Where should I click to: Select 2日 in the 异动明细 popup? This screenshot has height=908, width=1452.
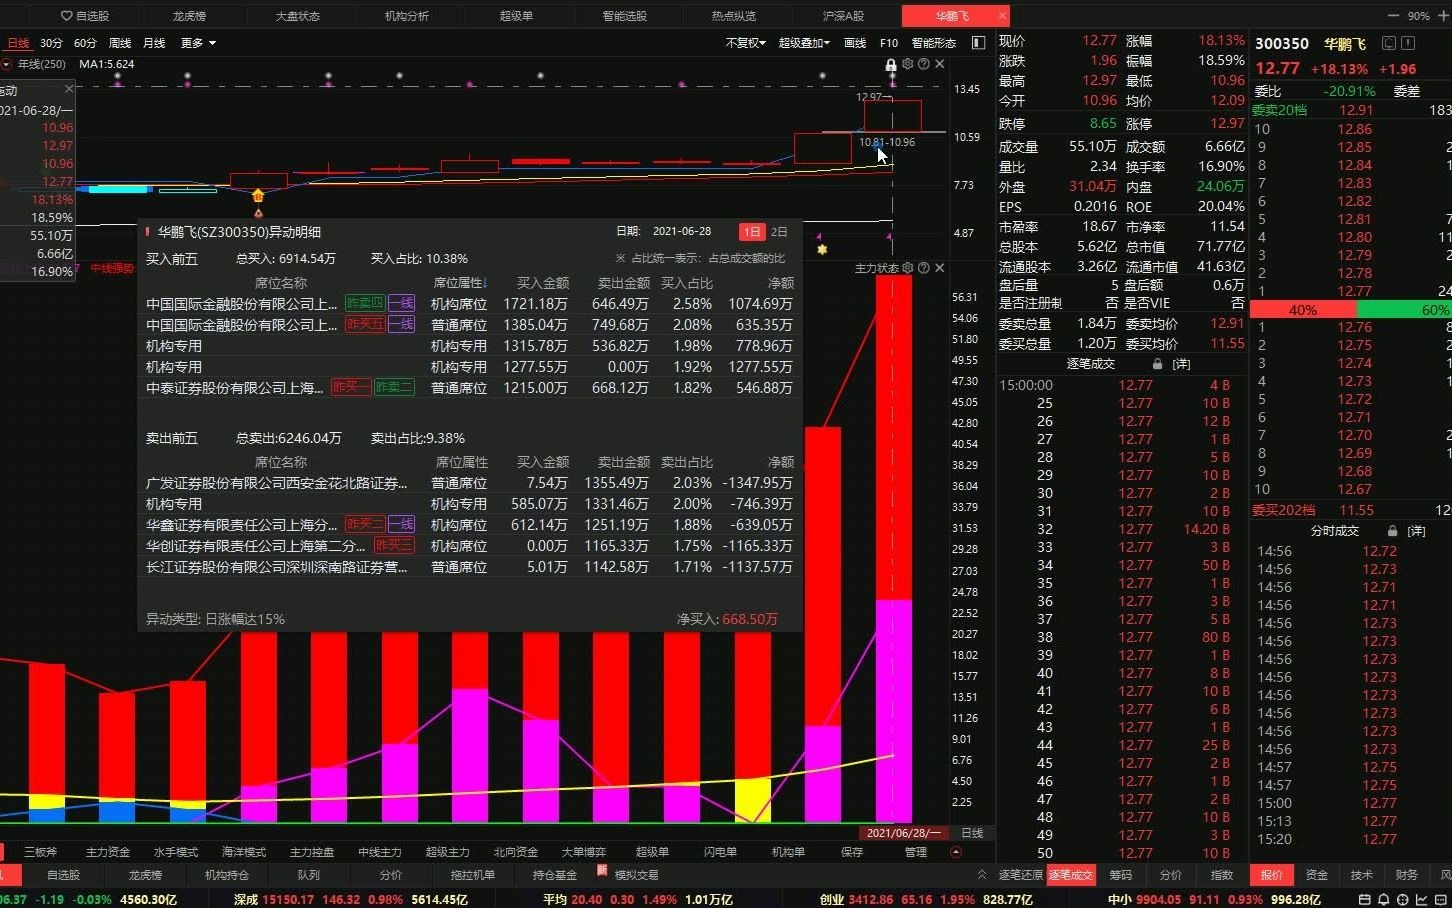779,232
